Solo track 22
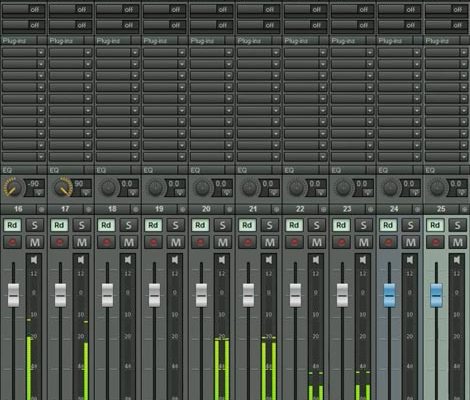The width and height of the screenshot is (470, 400). pos(316,225)
